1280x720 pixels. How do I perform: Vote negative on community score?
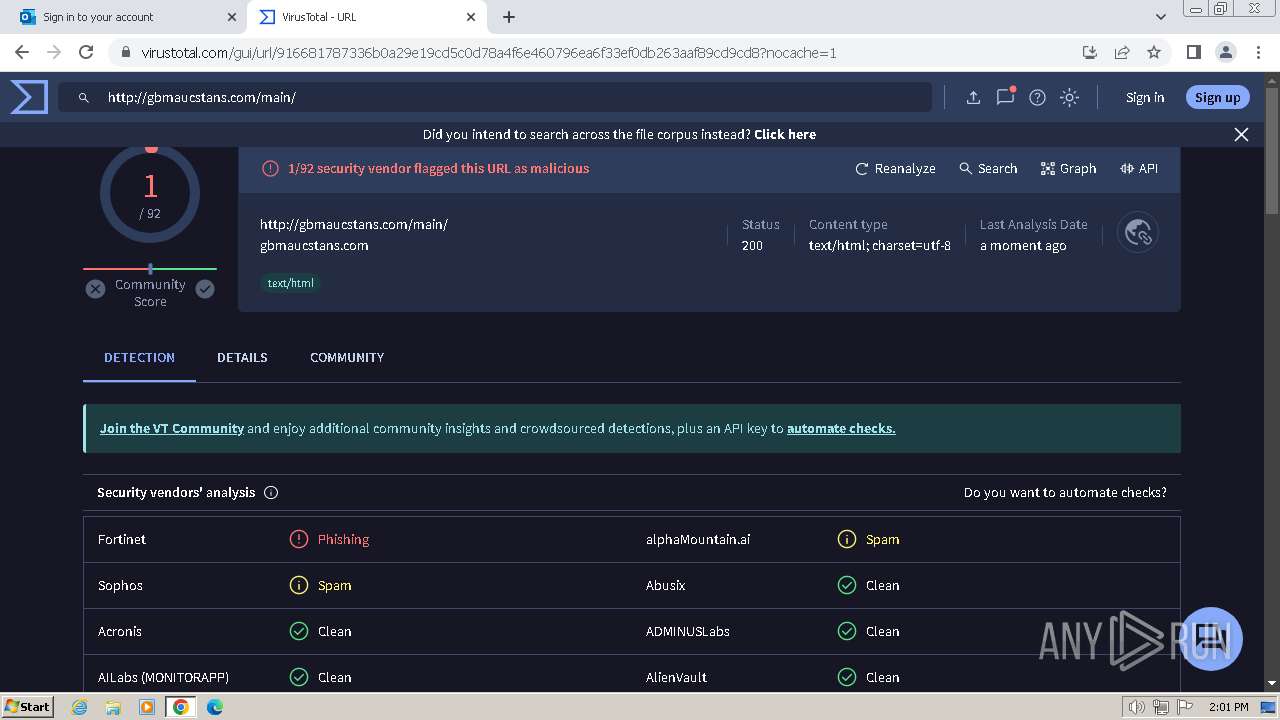point(95,289)
